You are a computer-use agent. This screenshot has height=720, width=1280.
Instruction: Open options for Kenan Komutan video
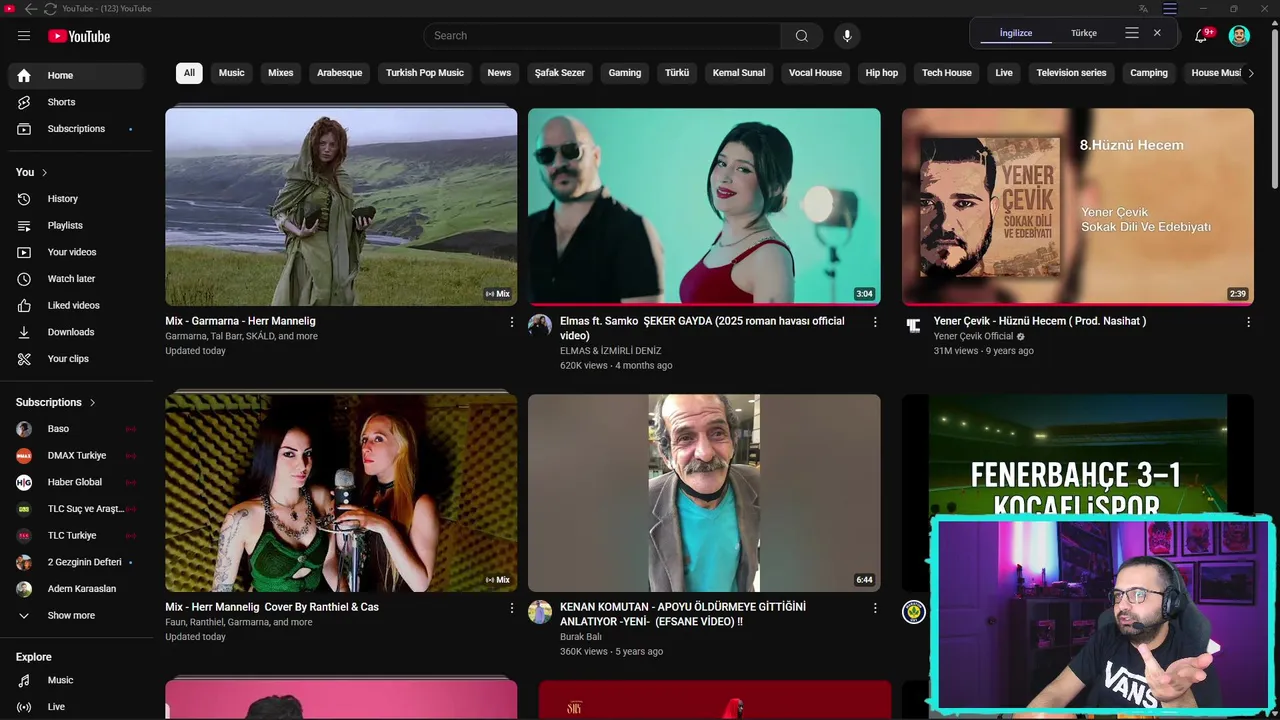(875, 608)
